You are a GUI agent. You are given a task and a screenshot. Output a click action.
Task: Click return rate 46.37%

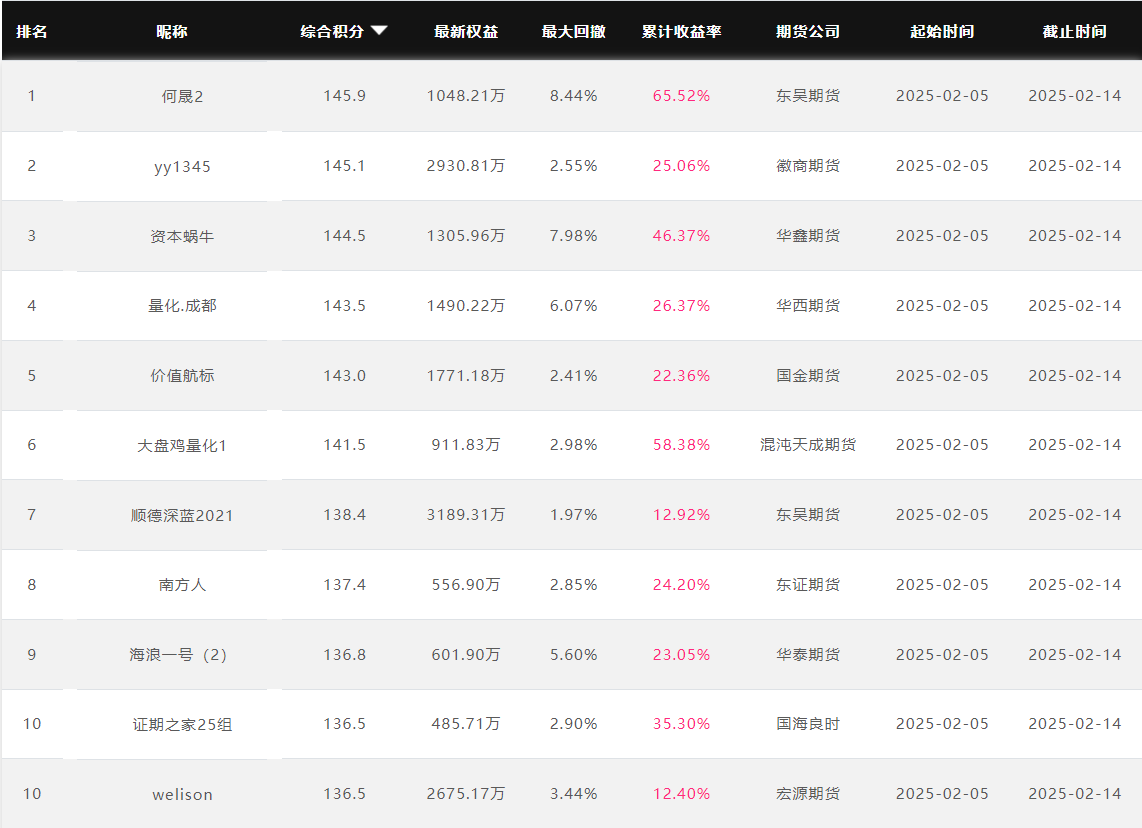[682, 235]
